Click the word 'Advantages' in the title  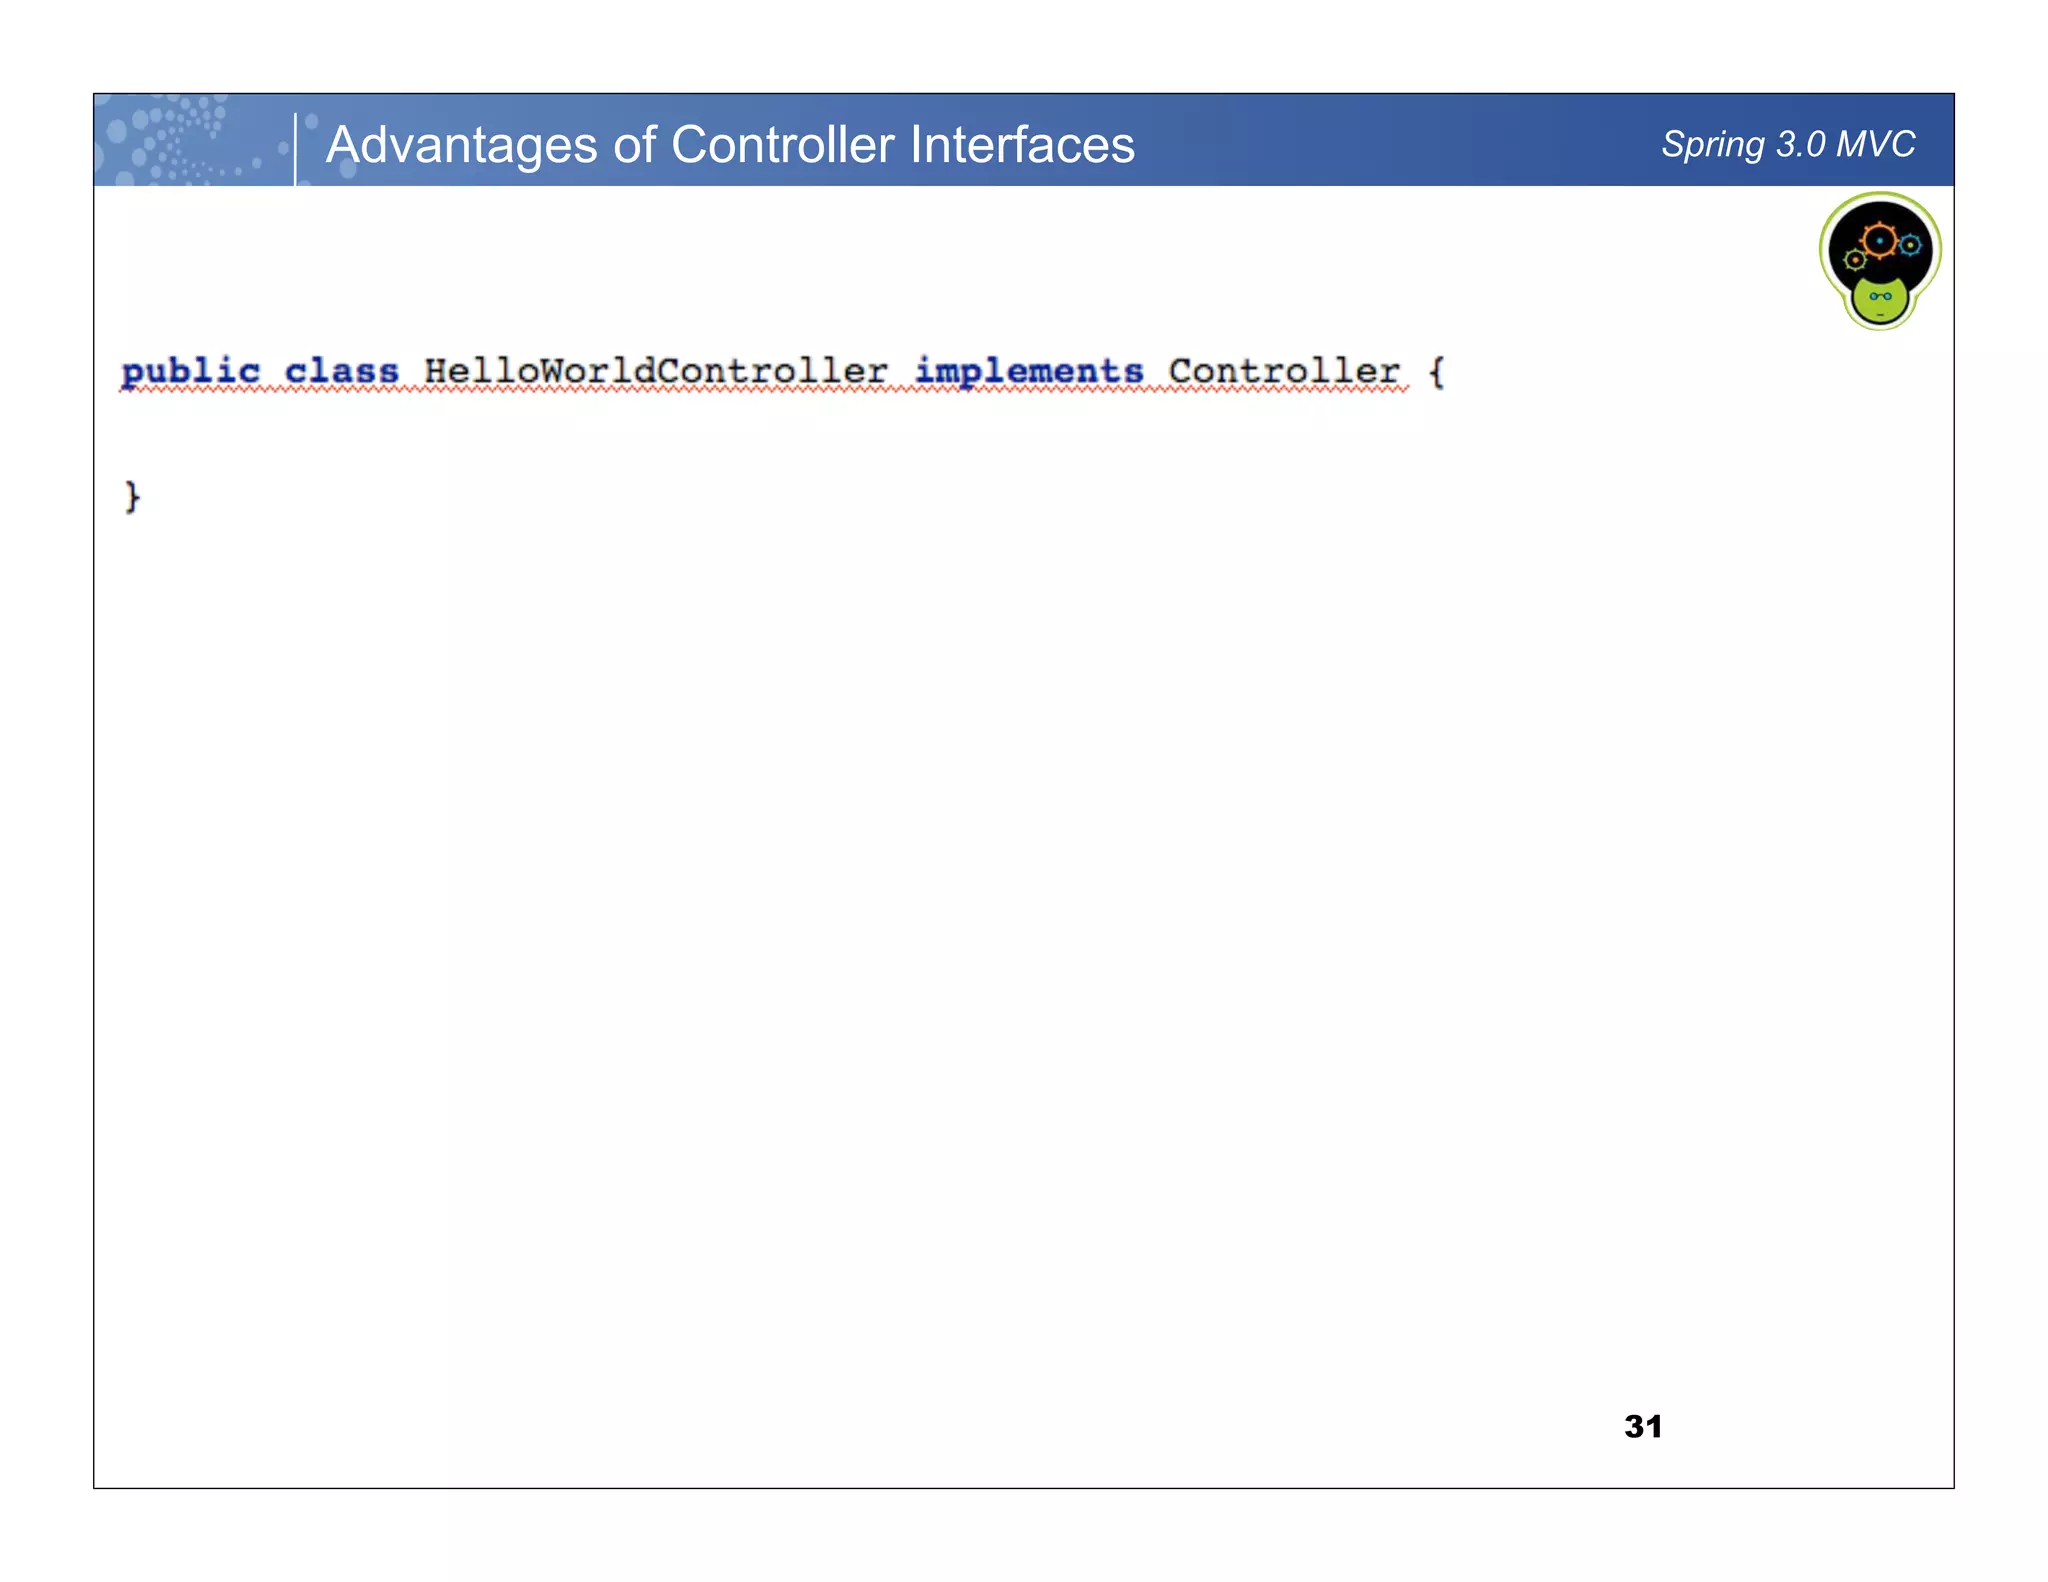click(462, 144)
